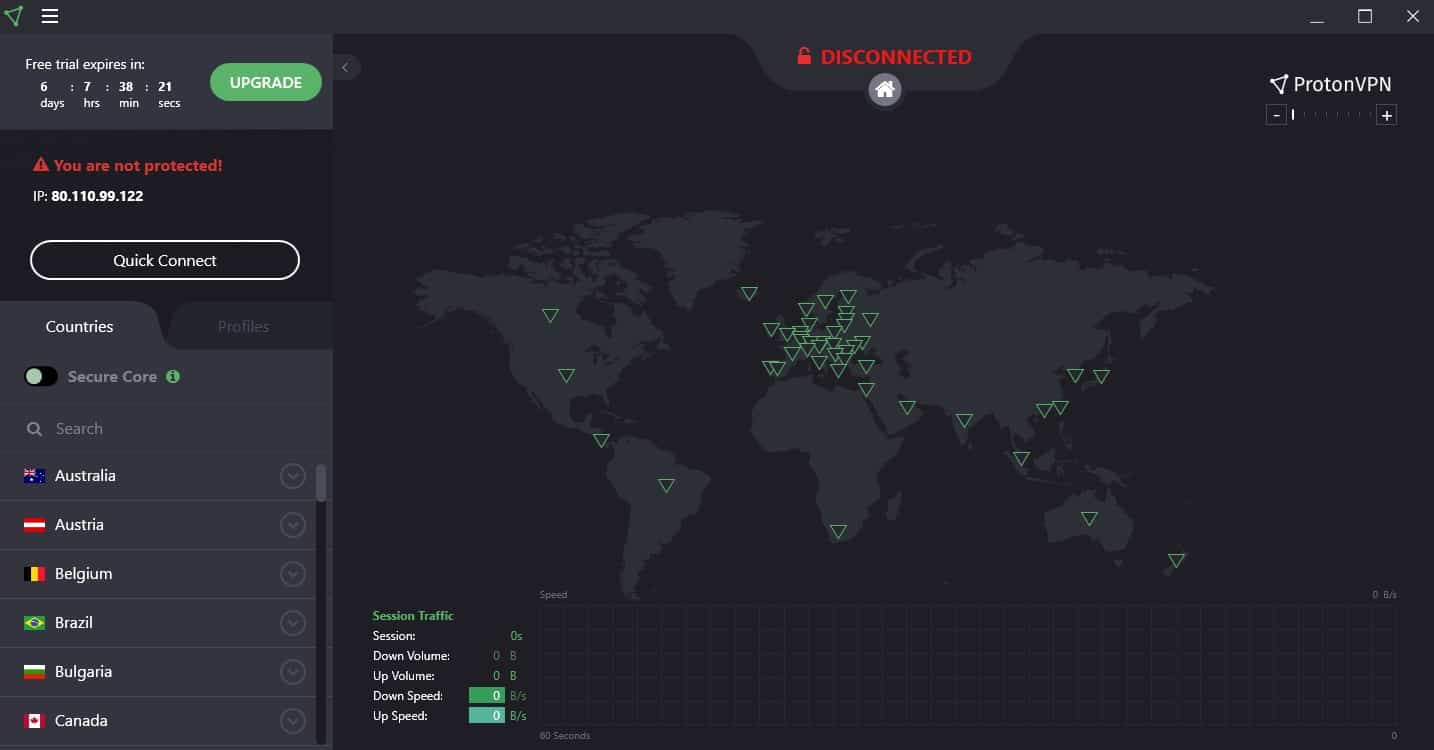
Task: Select the India server marker on map
Action: (x=964, y=420)
